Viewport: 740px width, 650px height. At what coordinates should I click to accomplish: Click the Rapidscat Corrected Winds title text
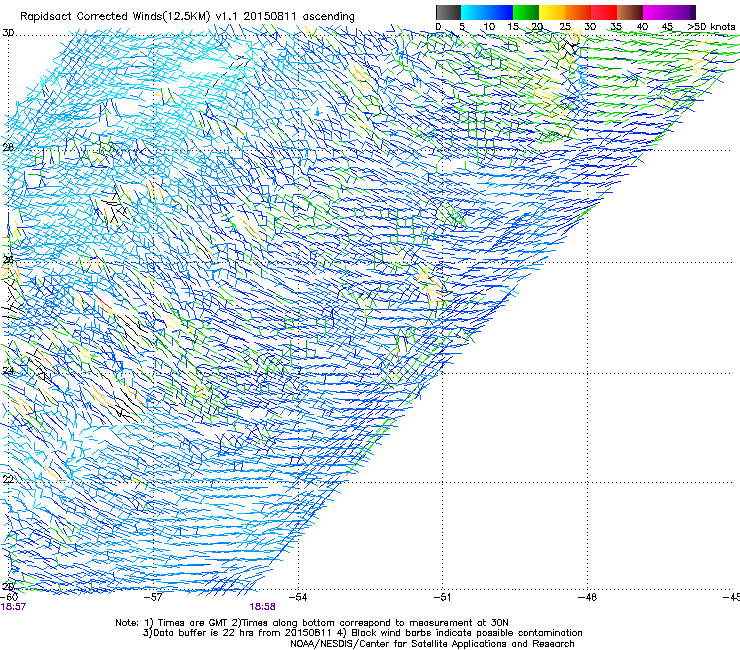[187, 16]
